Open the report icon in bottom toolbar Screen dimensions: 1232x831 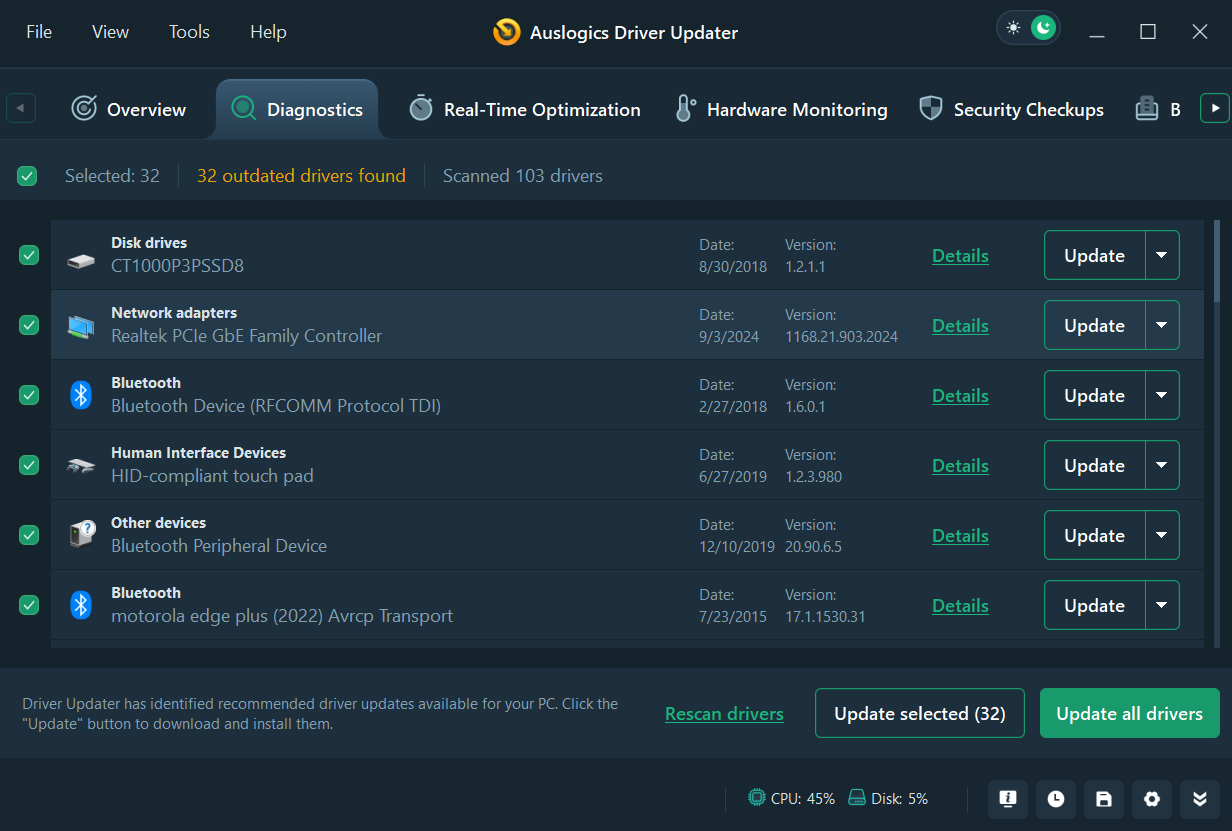click(x=1008, y=798)
